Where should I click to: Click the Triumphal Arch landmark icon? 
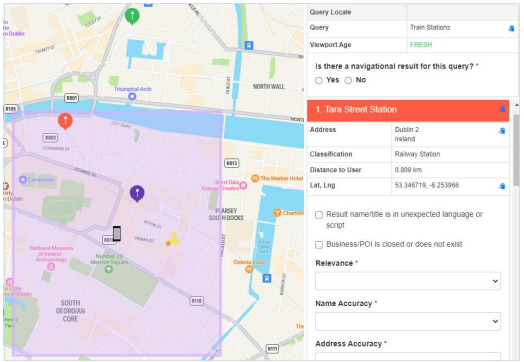(132, 96)
